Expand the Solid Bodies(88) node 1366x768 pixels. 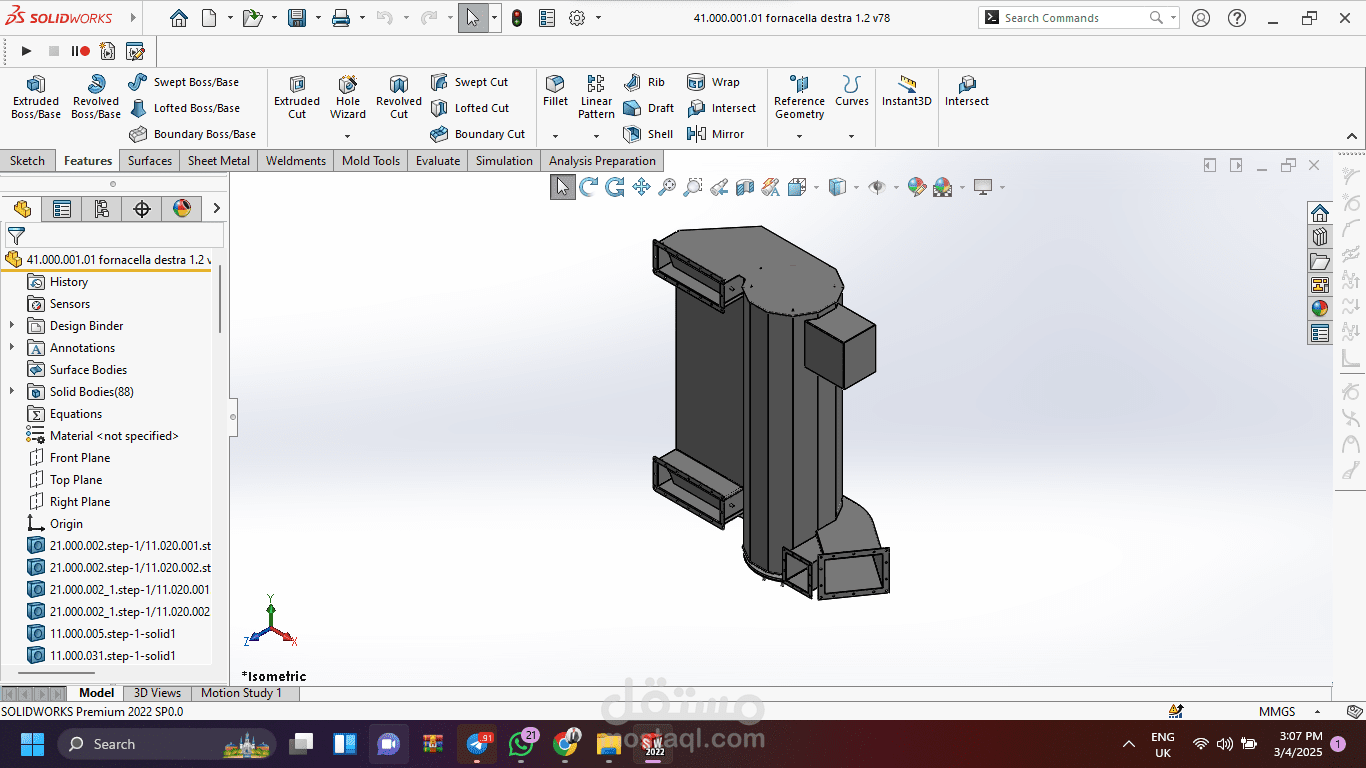coord(12,392)
